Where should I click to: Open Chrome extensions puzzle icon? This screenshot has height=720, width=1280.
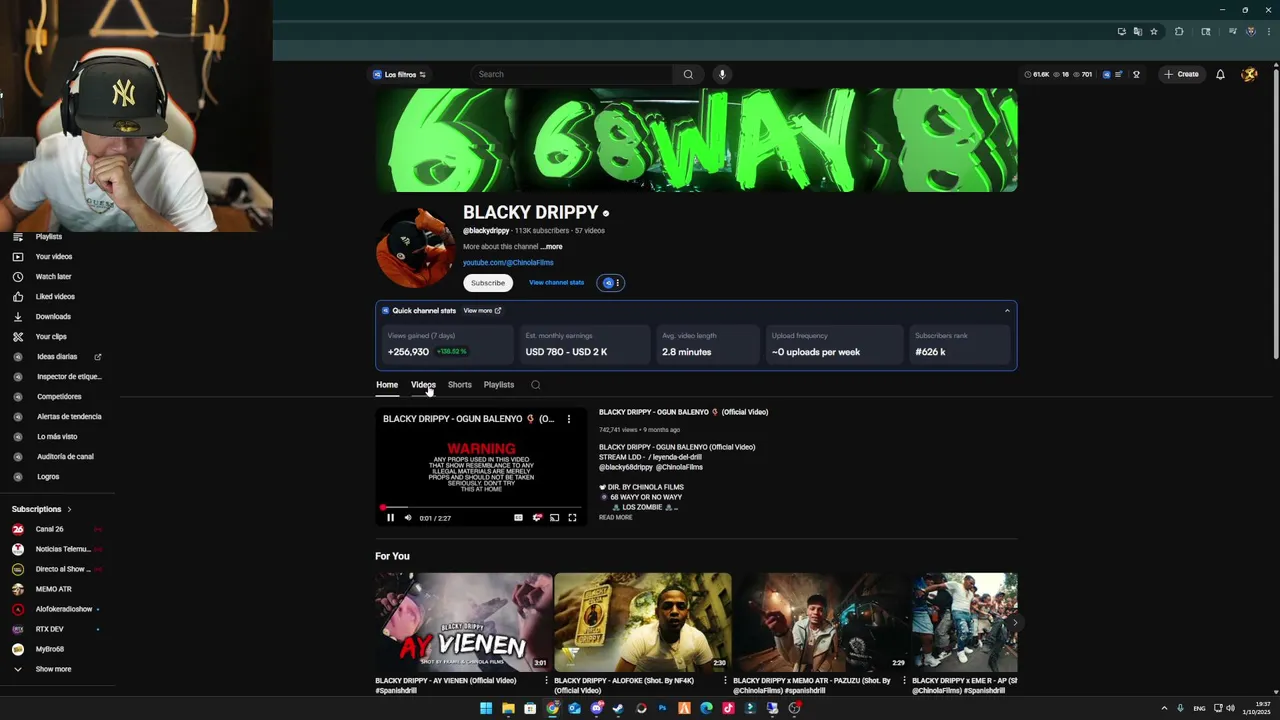point(1179,31)
